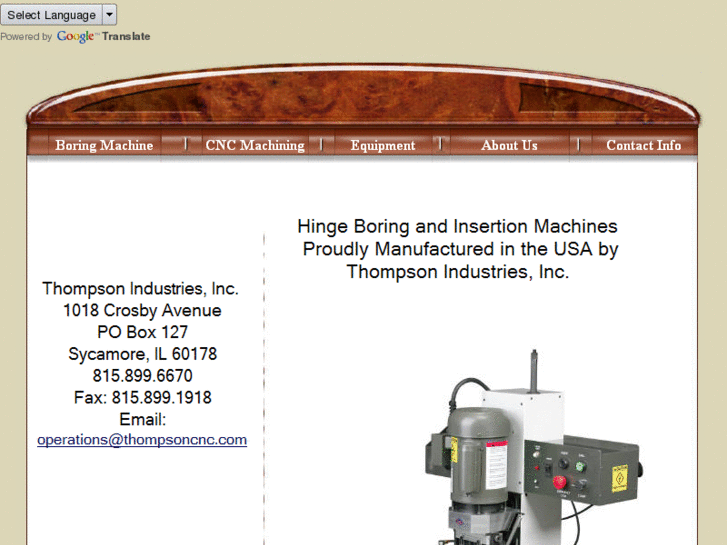Click the Sycamore, IL 60178 text
Viewport: 727px width, 545px height.
coord(142,354)
